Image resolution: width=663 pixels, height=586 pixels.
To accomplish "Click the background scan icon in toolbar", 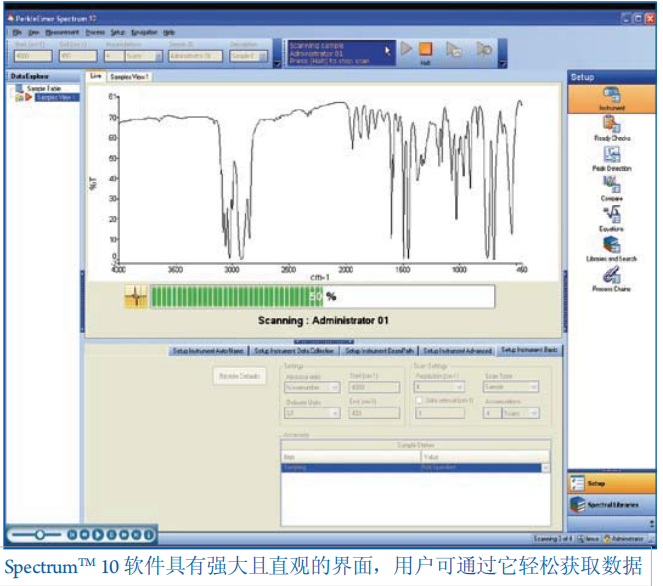I will [454, 50].
